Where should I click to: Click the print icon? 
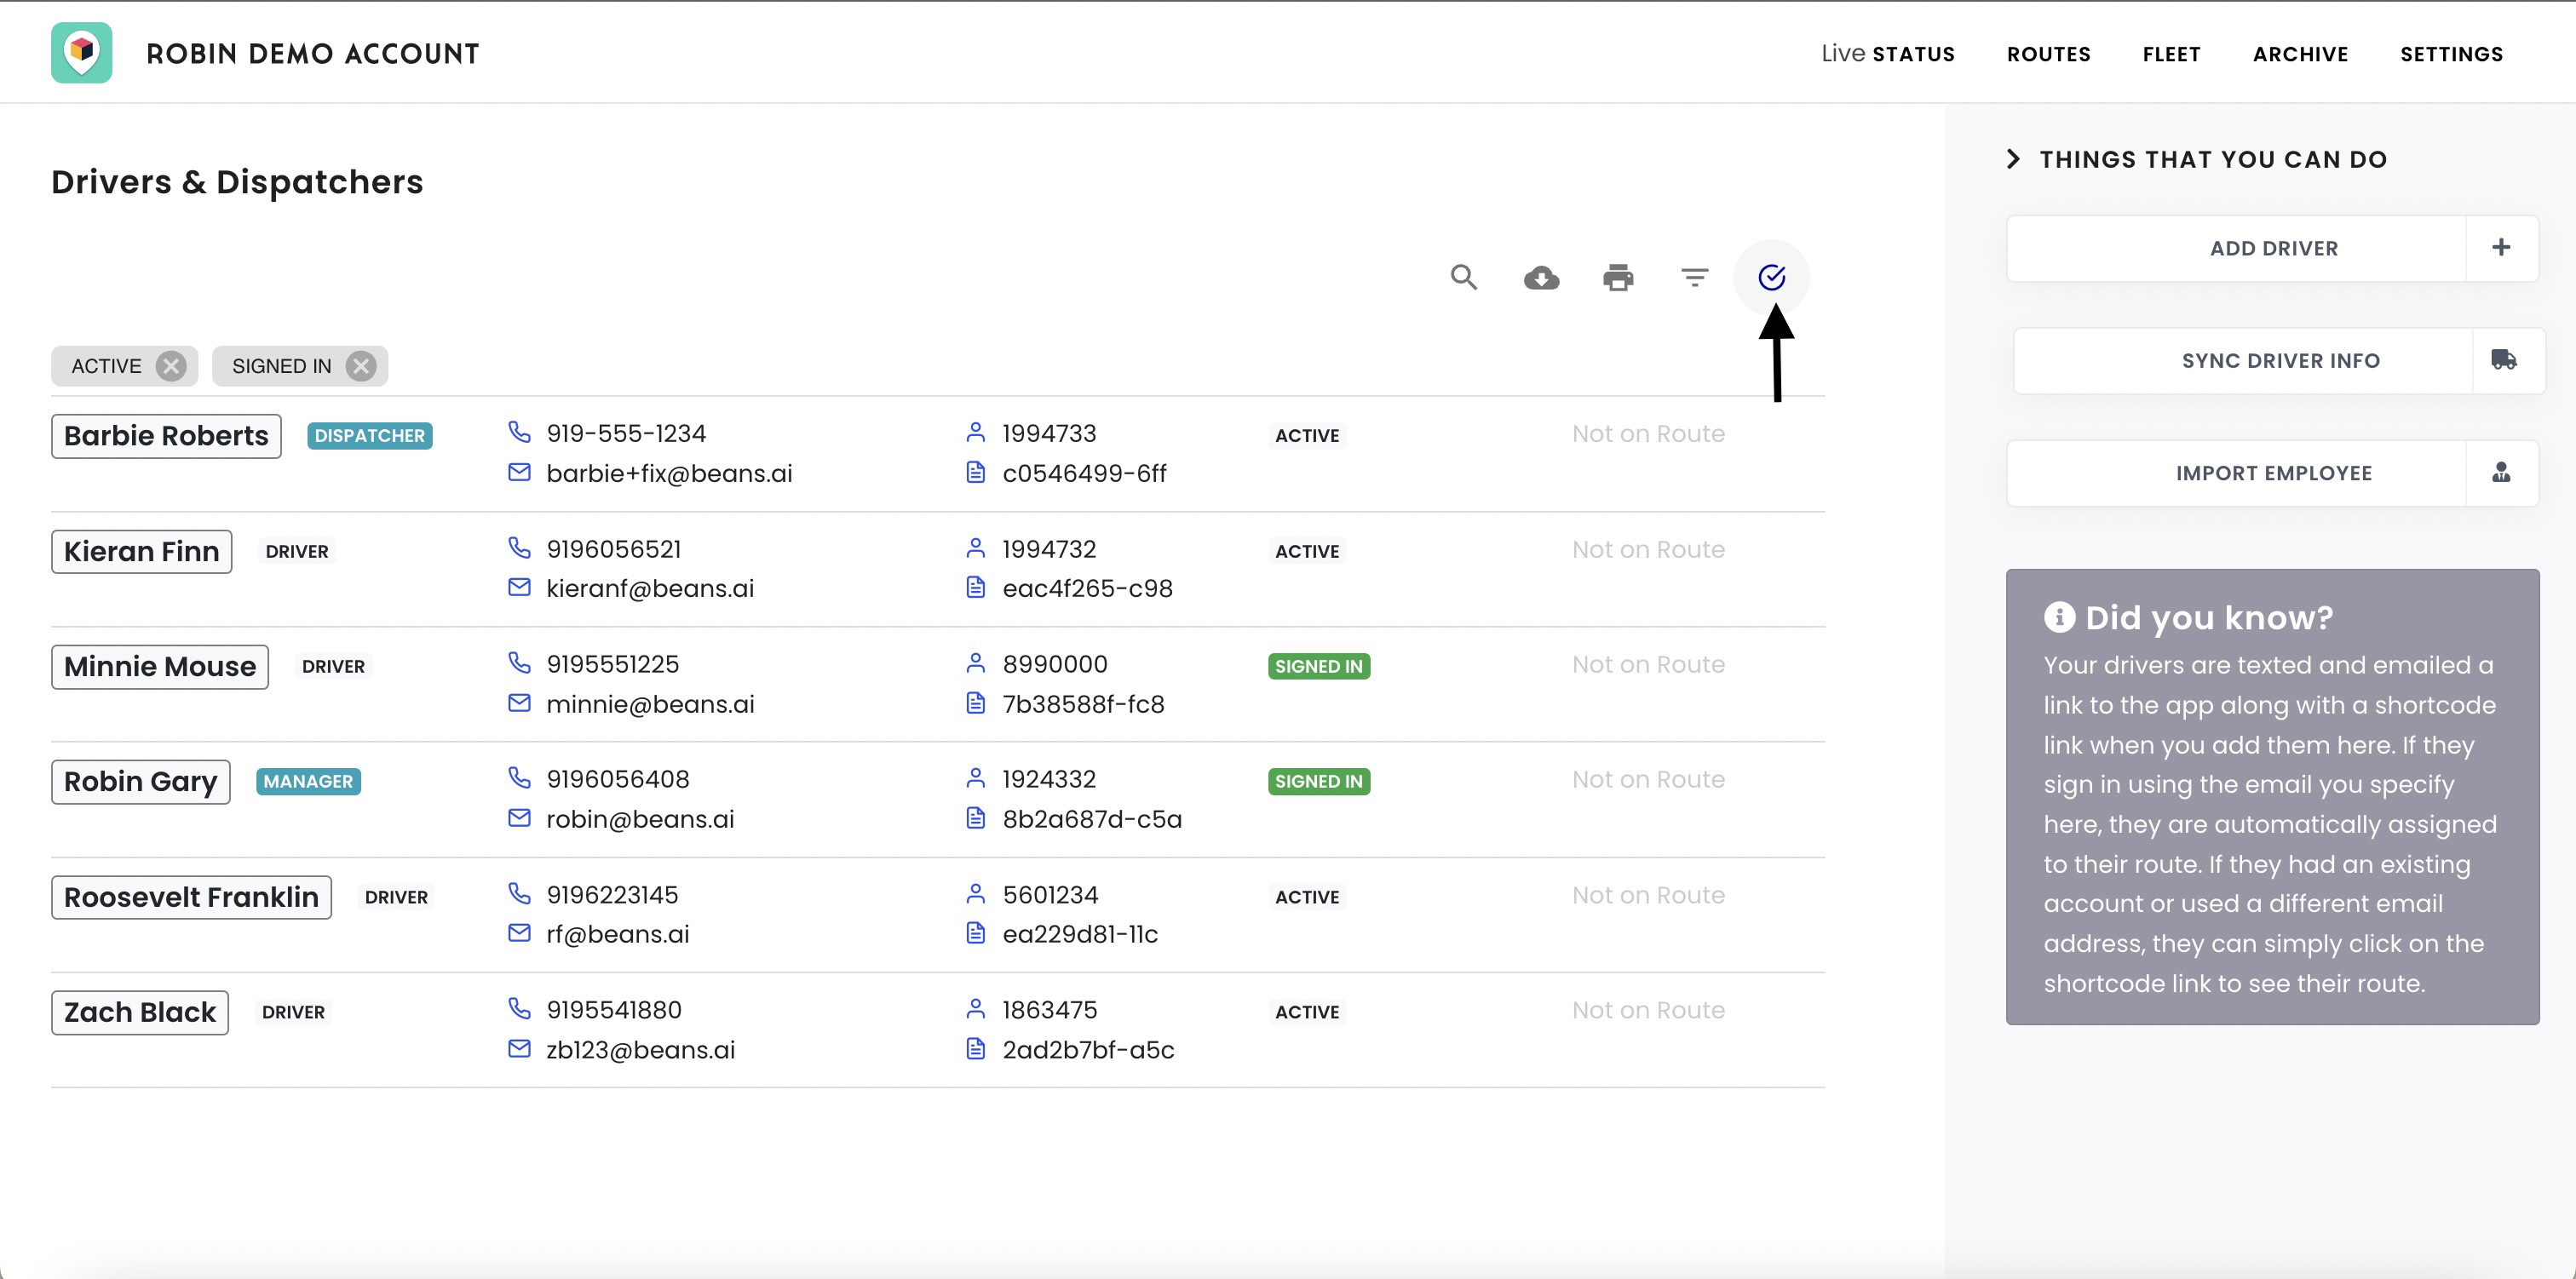point(1618,278)
